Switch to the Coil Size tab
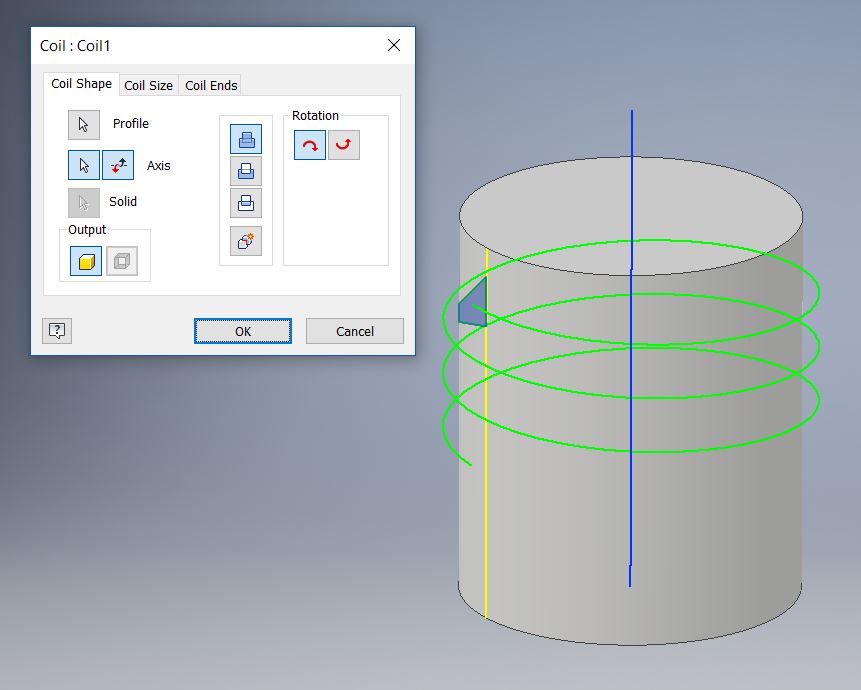The image size is (861, 690). 147,85
